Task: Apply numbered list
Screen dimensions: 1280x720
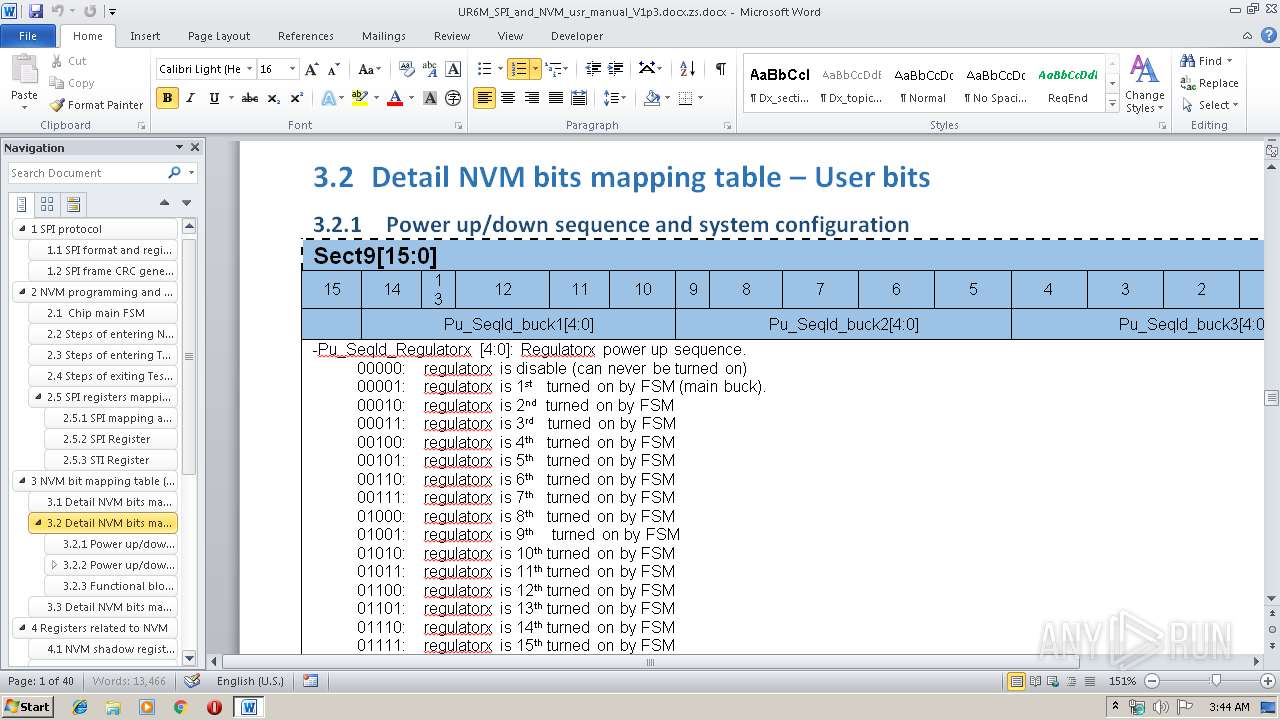Action: (518, 69)
